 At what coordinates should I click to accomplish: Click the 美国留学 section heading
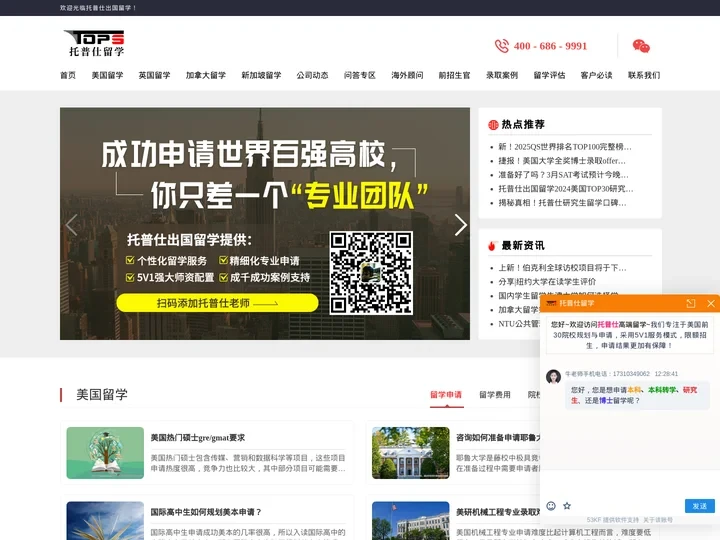click(102, 394)
